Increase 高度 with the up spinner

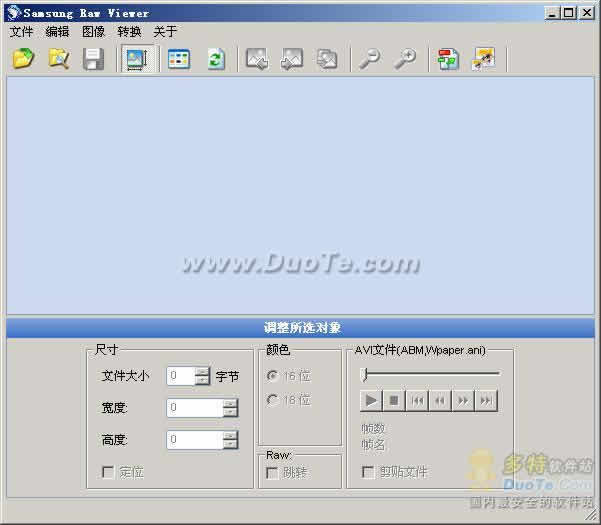pos(231,435)
